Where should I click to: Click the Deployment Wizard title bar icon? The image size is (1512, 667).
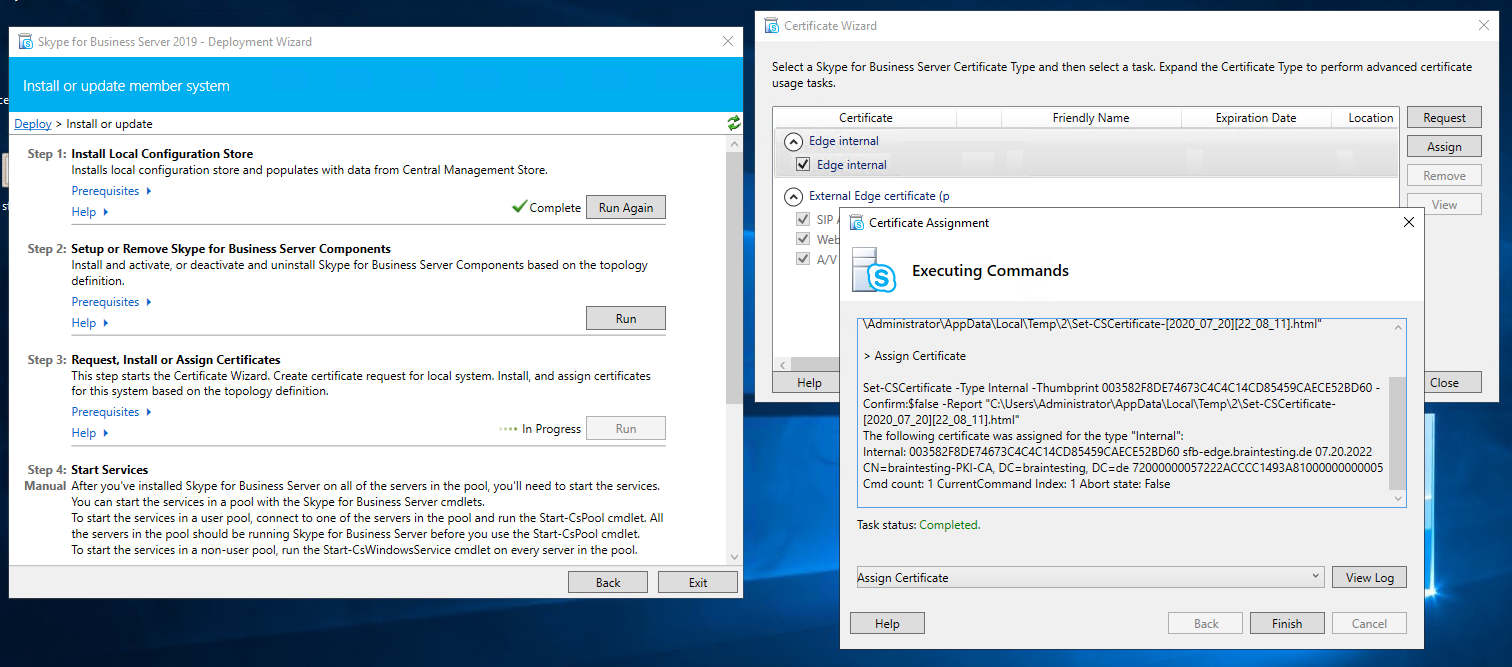click(24, 42)
